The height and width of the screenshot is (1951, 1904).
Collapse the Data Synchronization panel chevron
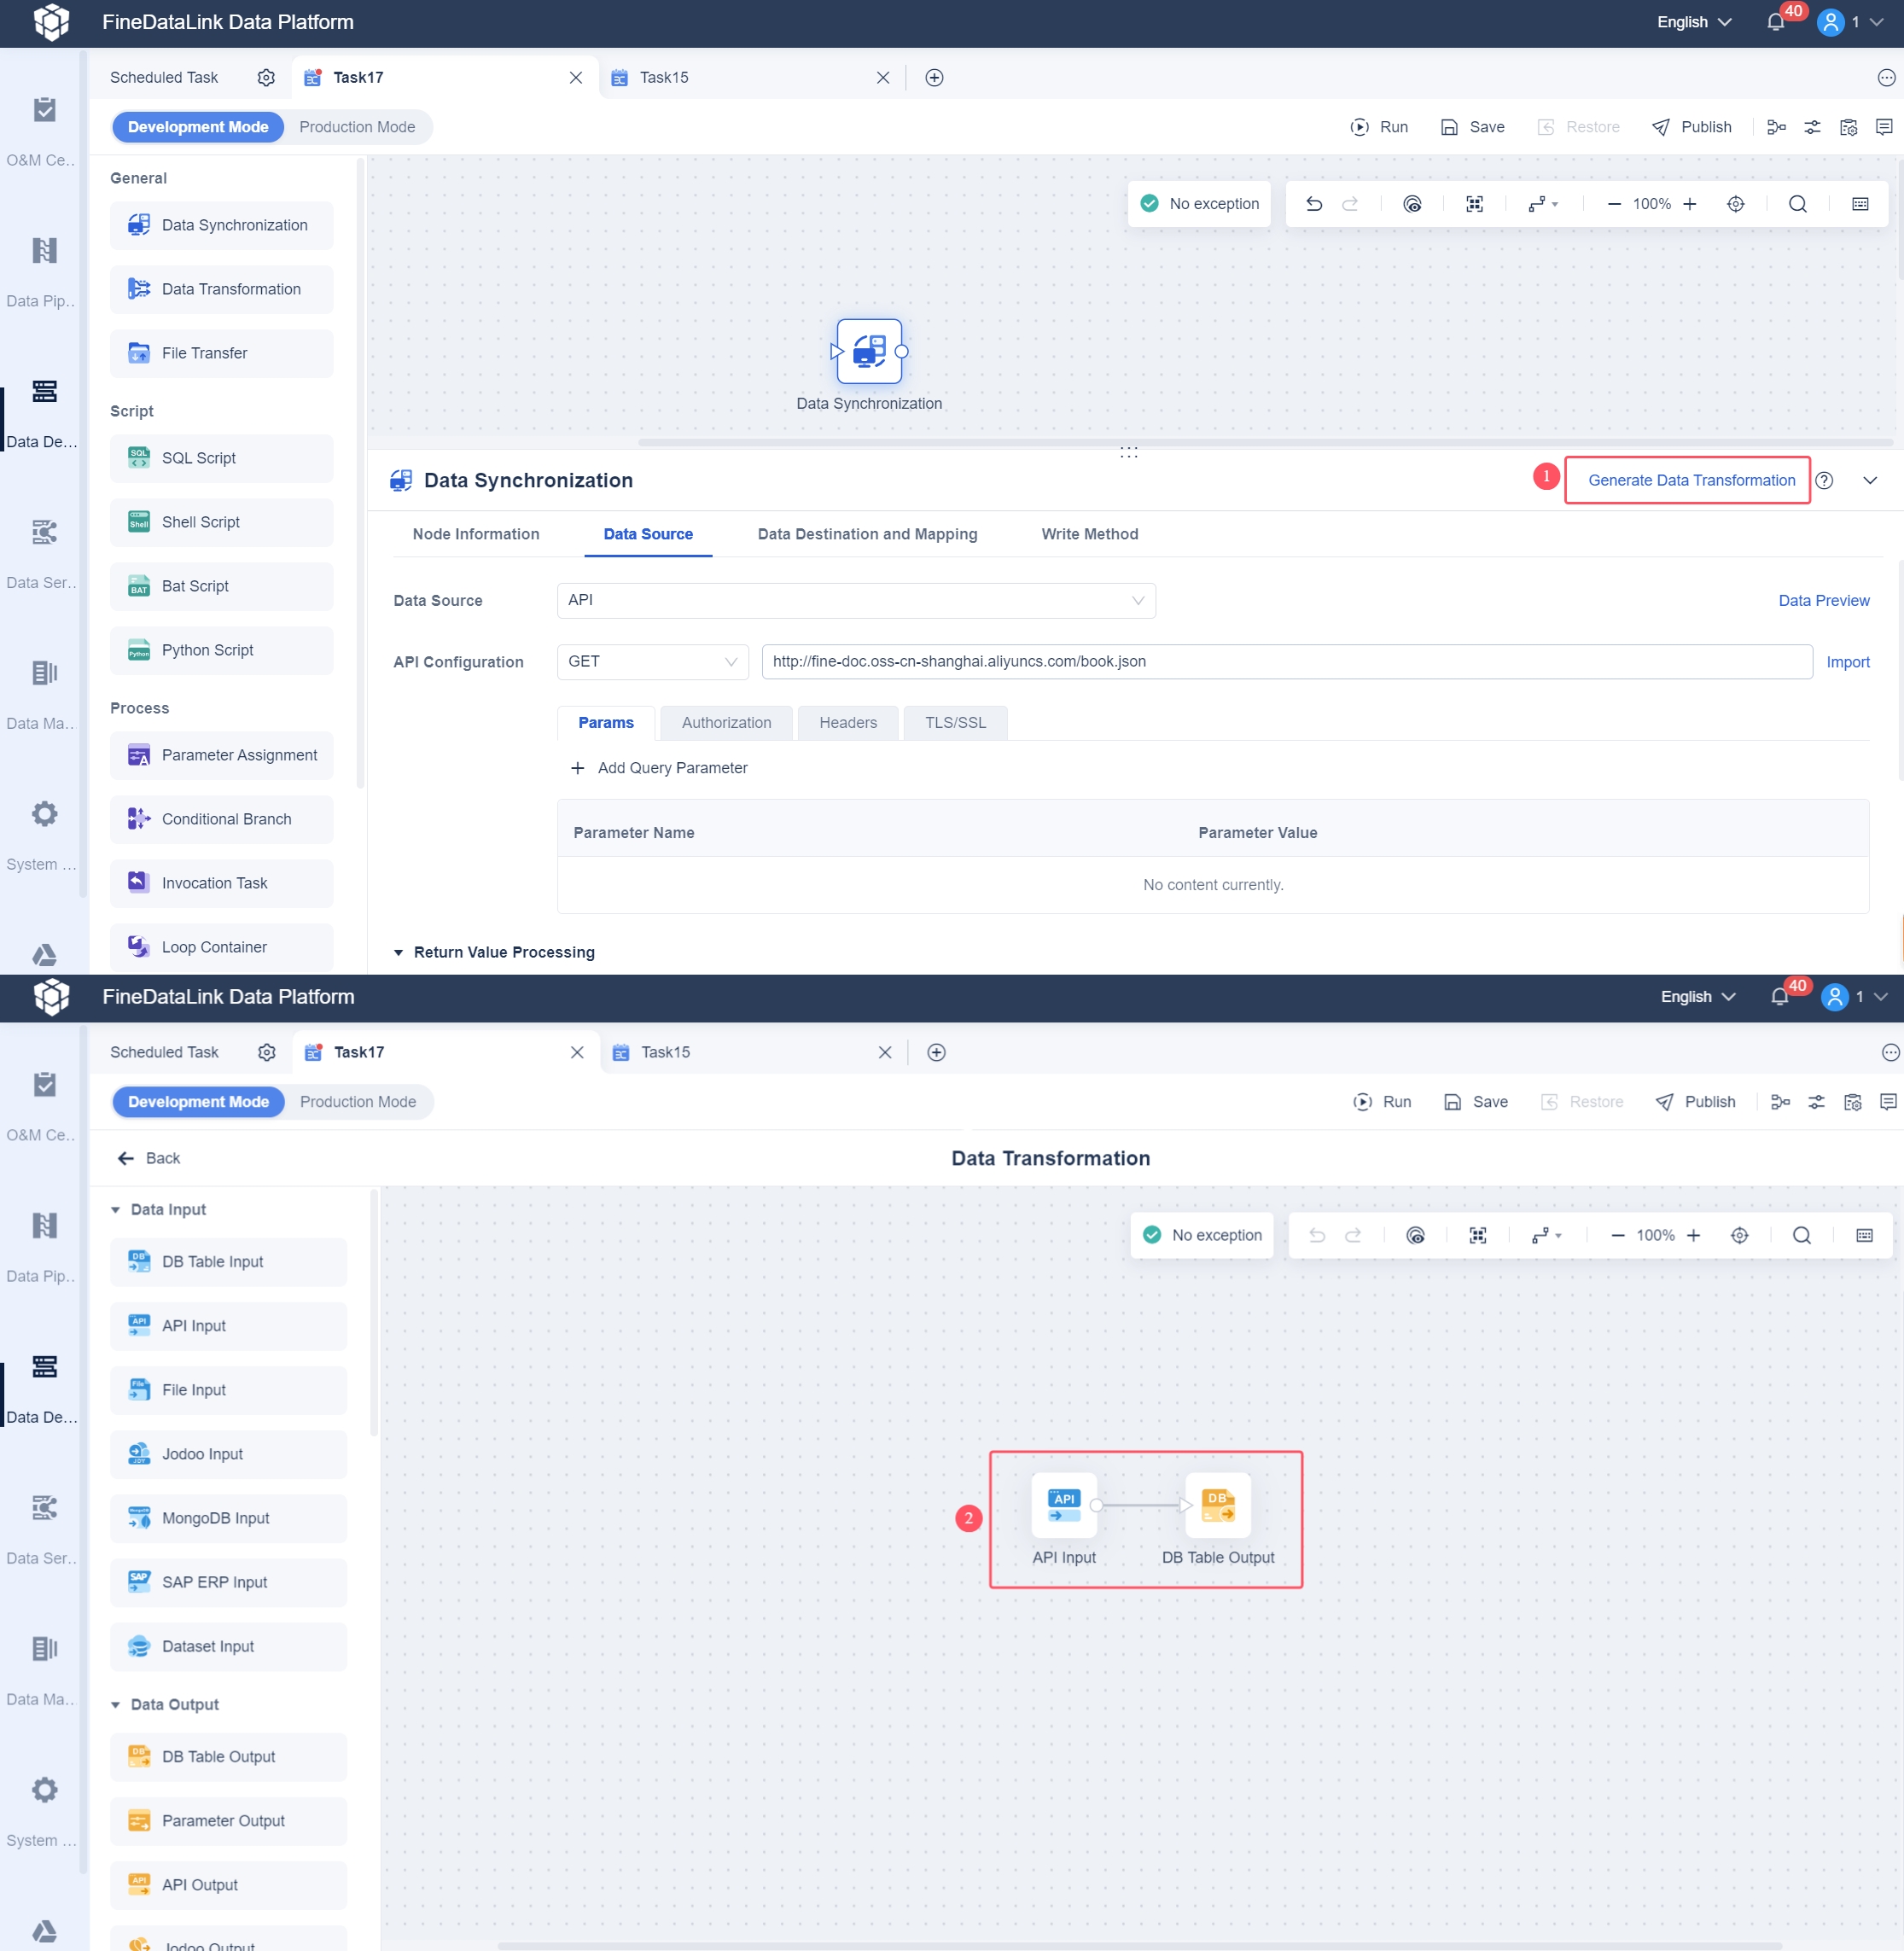[1870, 480]
